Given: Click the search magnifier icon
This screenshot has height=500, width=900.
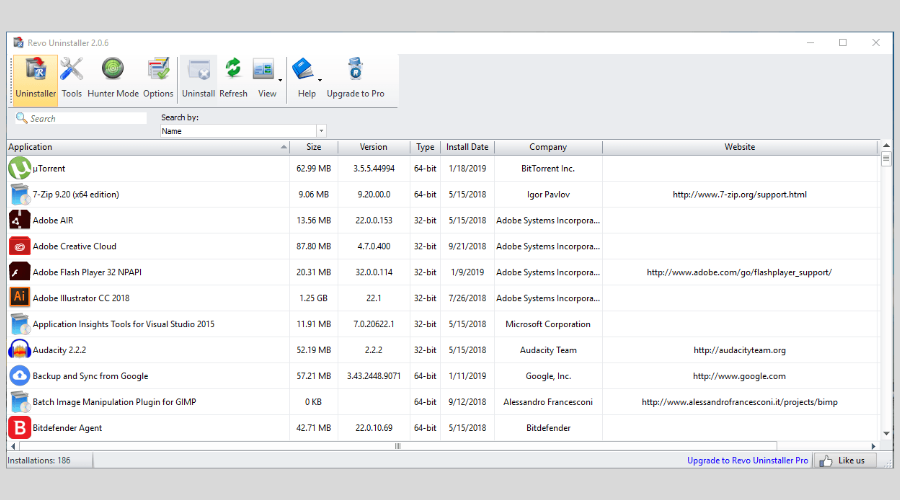Looking at the screenshot, I should tap(21, 118).
